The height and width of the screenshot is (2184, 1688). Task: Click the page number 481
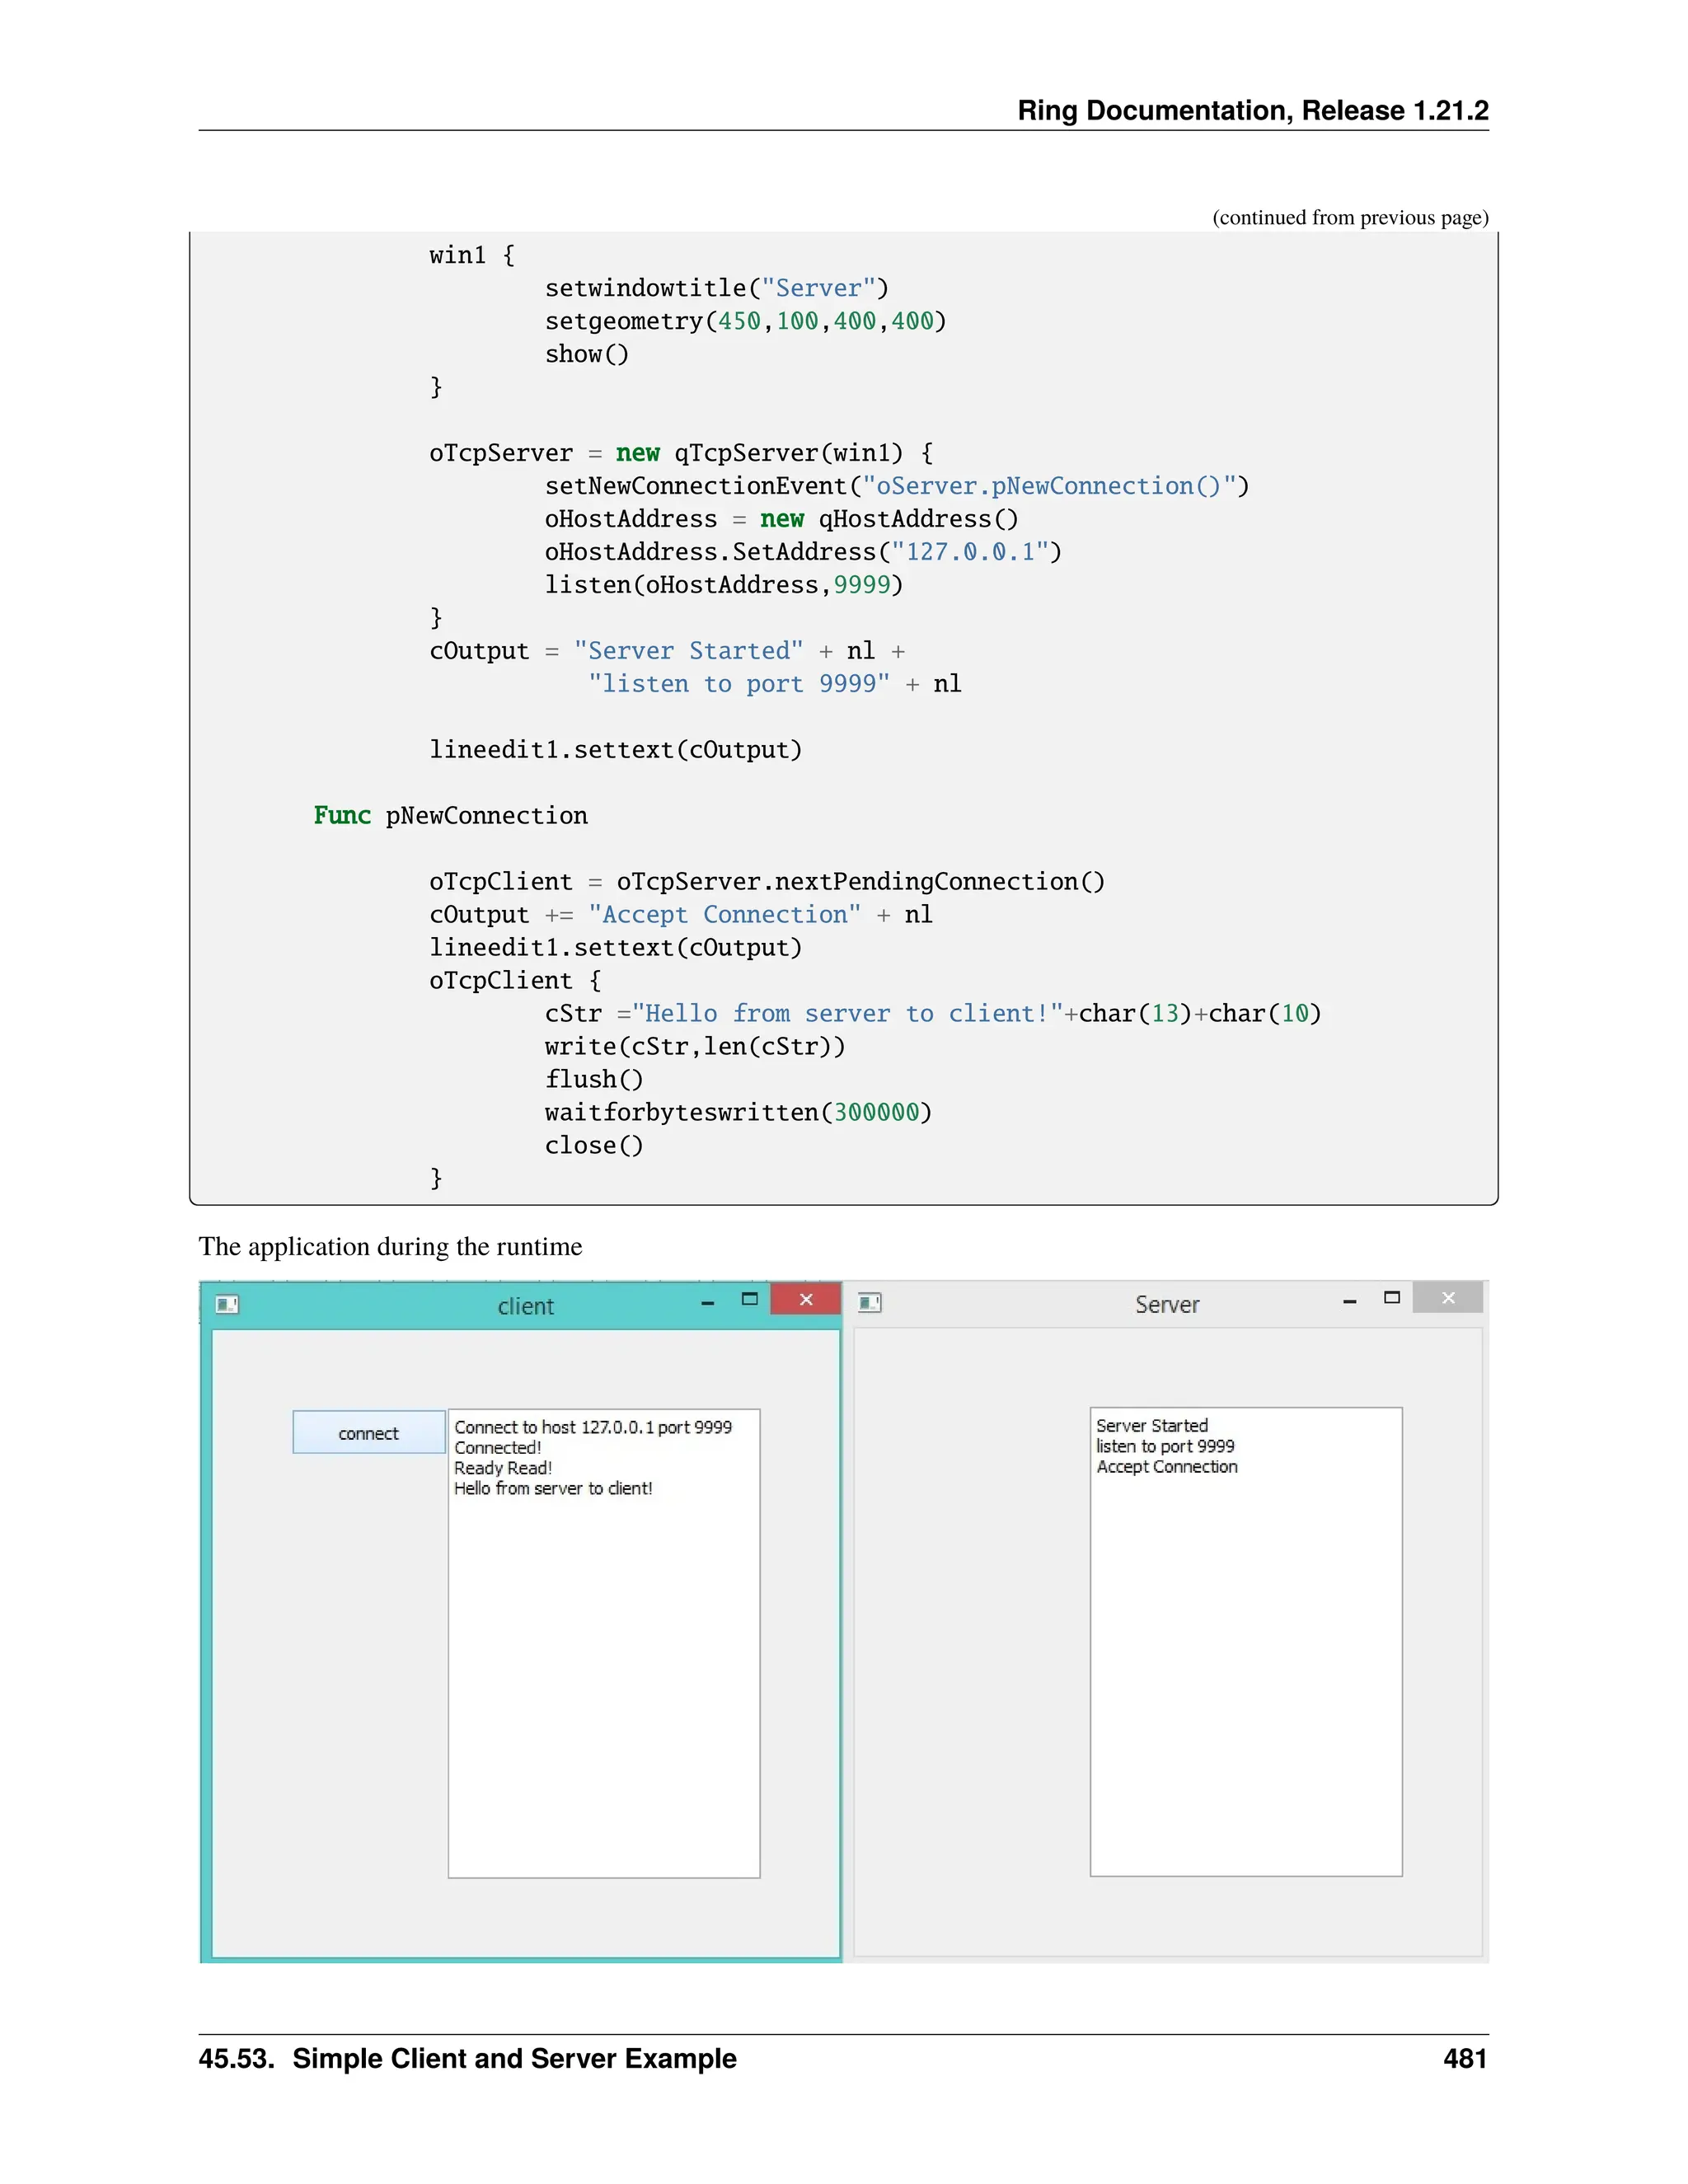point(1465,2058)
